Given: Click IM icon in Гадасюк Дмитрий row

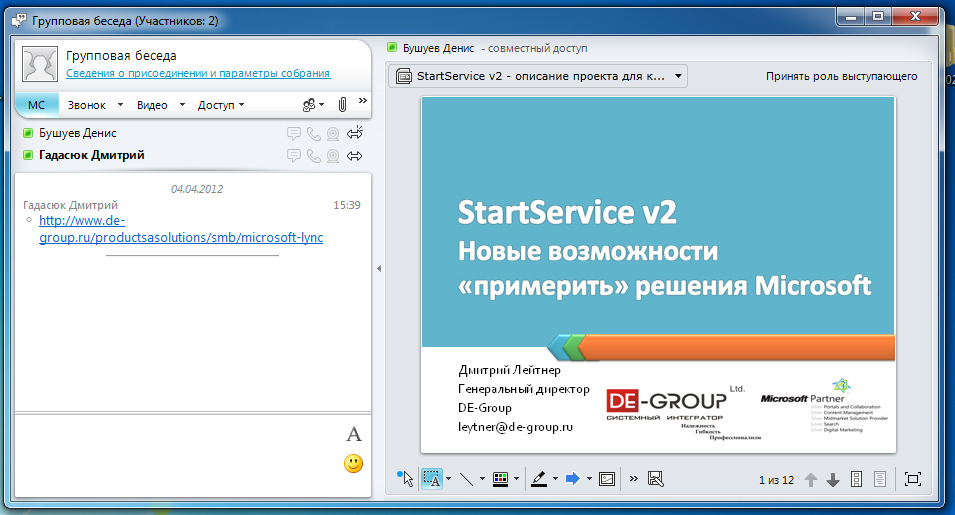Looking at the screenshot, I should click(294, 156).
